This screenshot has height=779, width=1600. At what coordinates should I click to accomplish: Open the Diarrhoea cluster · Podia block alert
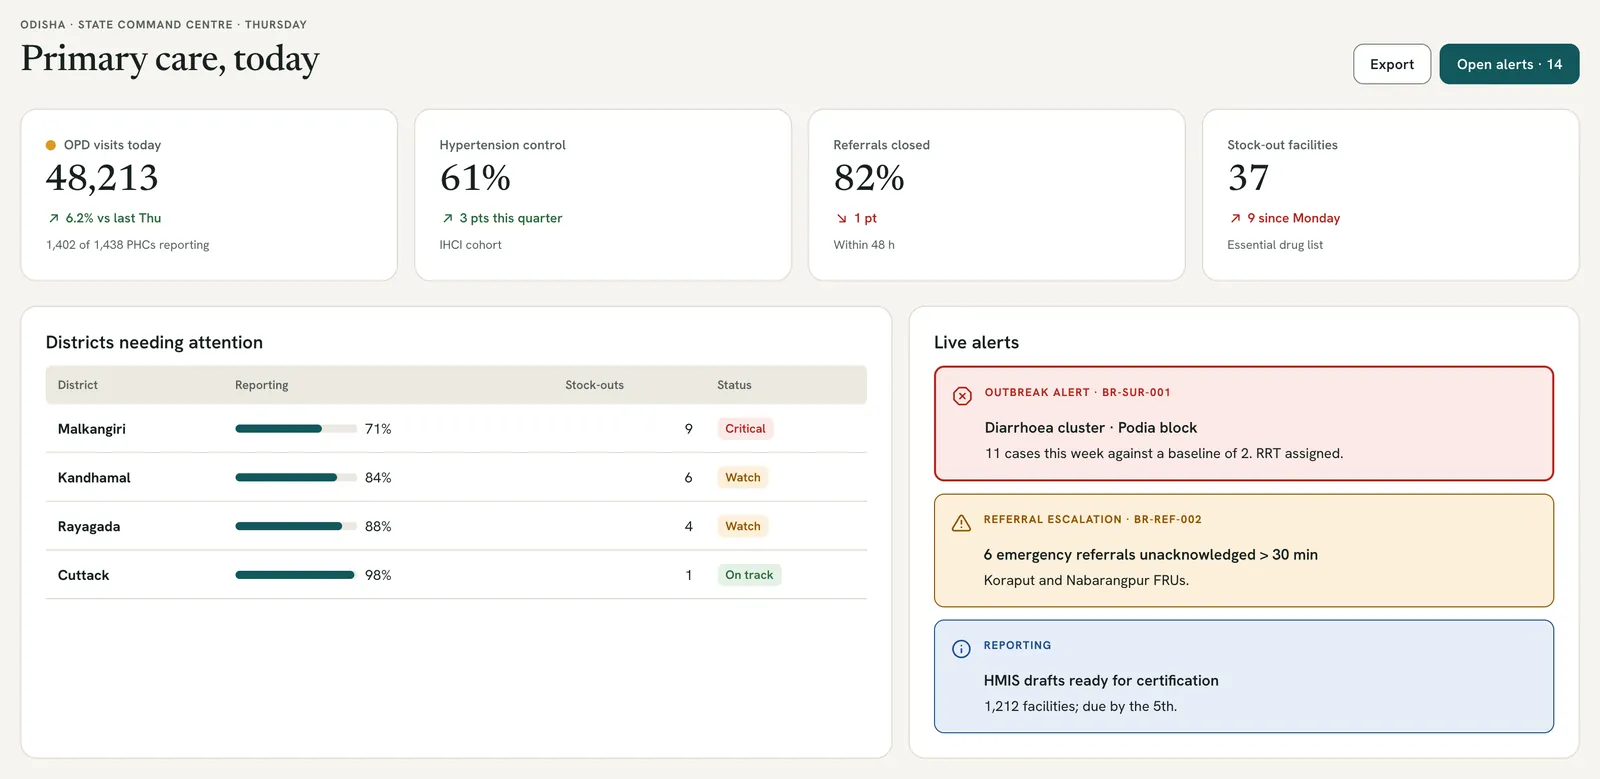pos(1244,424)
